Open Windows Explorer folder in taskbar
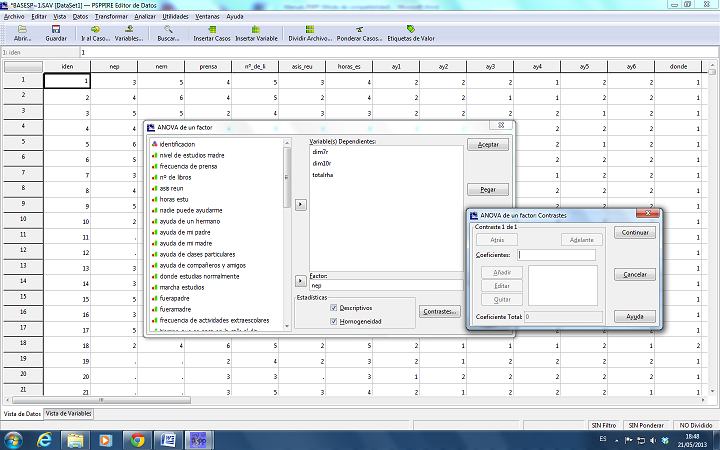Screen dimensions: 720x450 (x=75, y=440)
